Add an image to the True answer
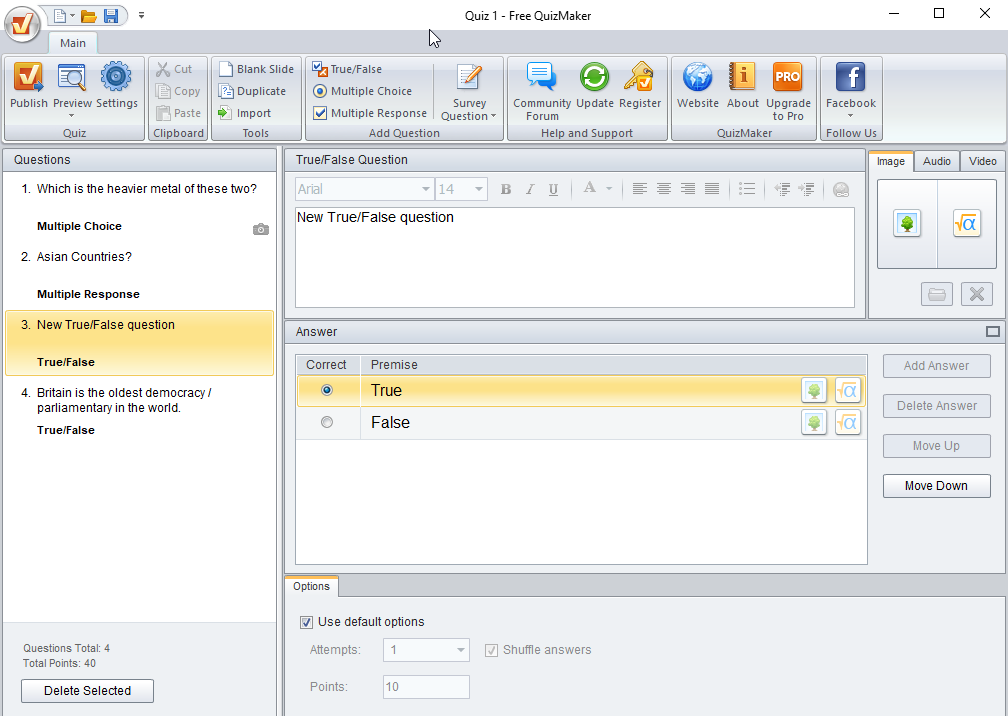The image size is (1008, 716). (x=814, y=390)
